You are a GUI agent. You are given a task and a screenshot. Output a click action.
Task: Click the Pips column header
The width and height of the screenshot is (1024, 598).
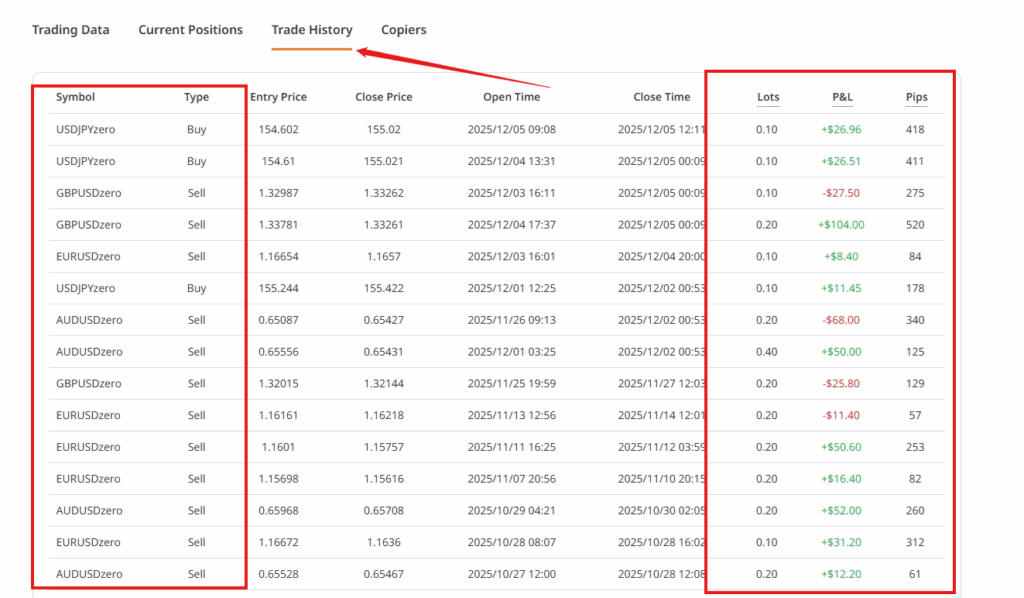tap(916, 97)
